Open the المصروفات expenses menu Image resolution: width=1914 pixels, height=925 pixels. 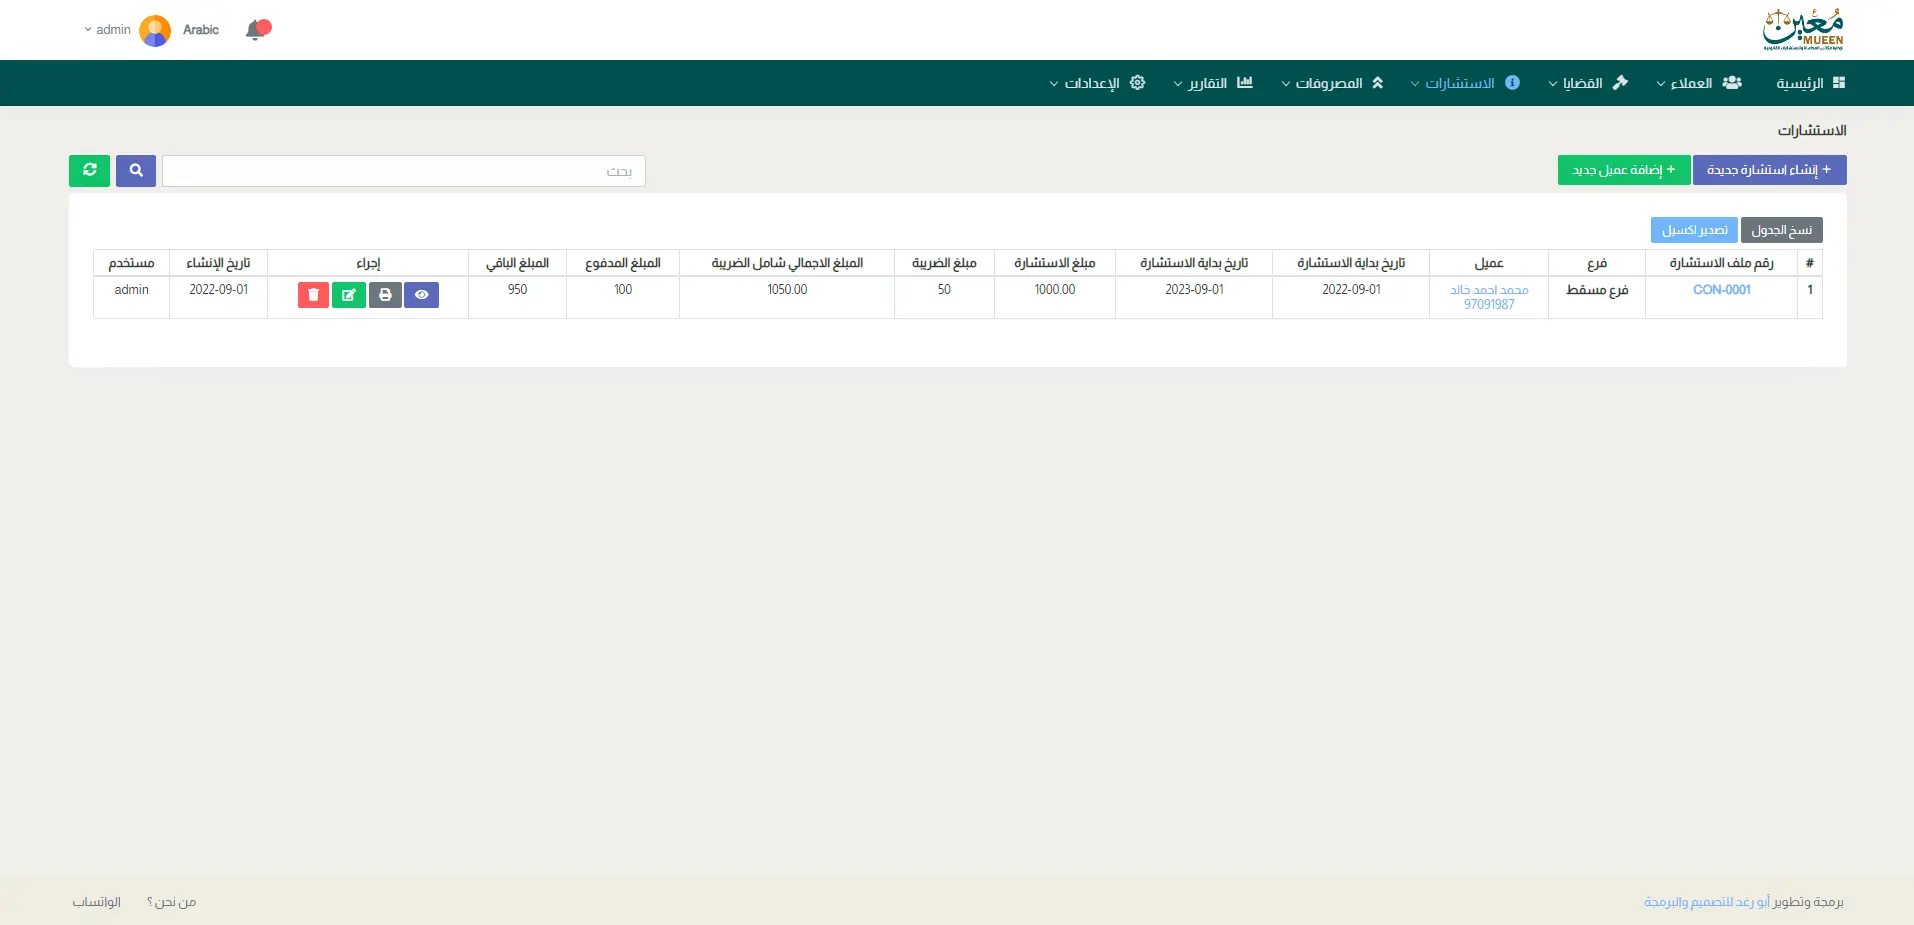click(x=1332, y=83)
